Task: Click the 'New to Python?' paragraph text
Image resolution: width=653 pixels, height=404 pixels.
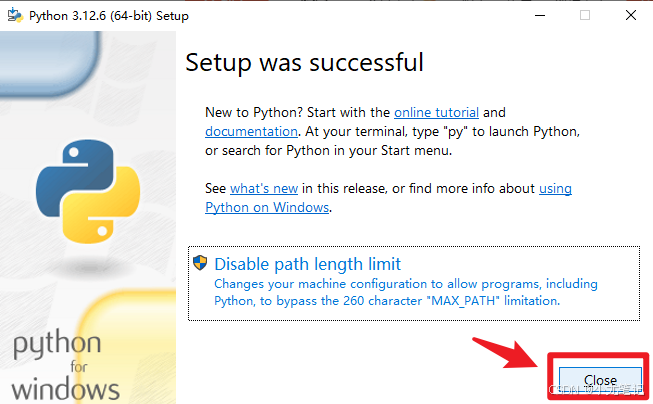Action: (392, 132)
